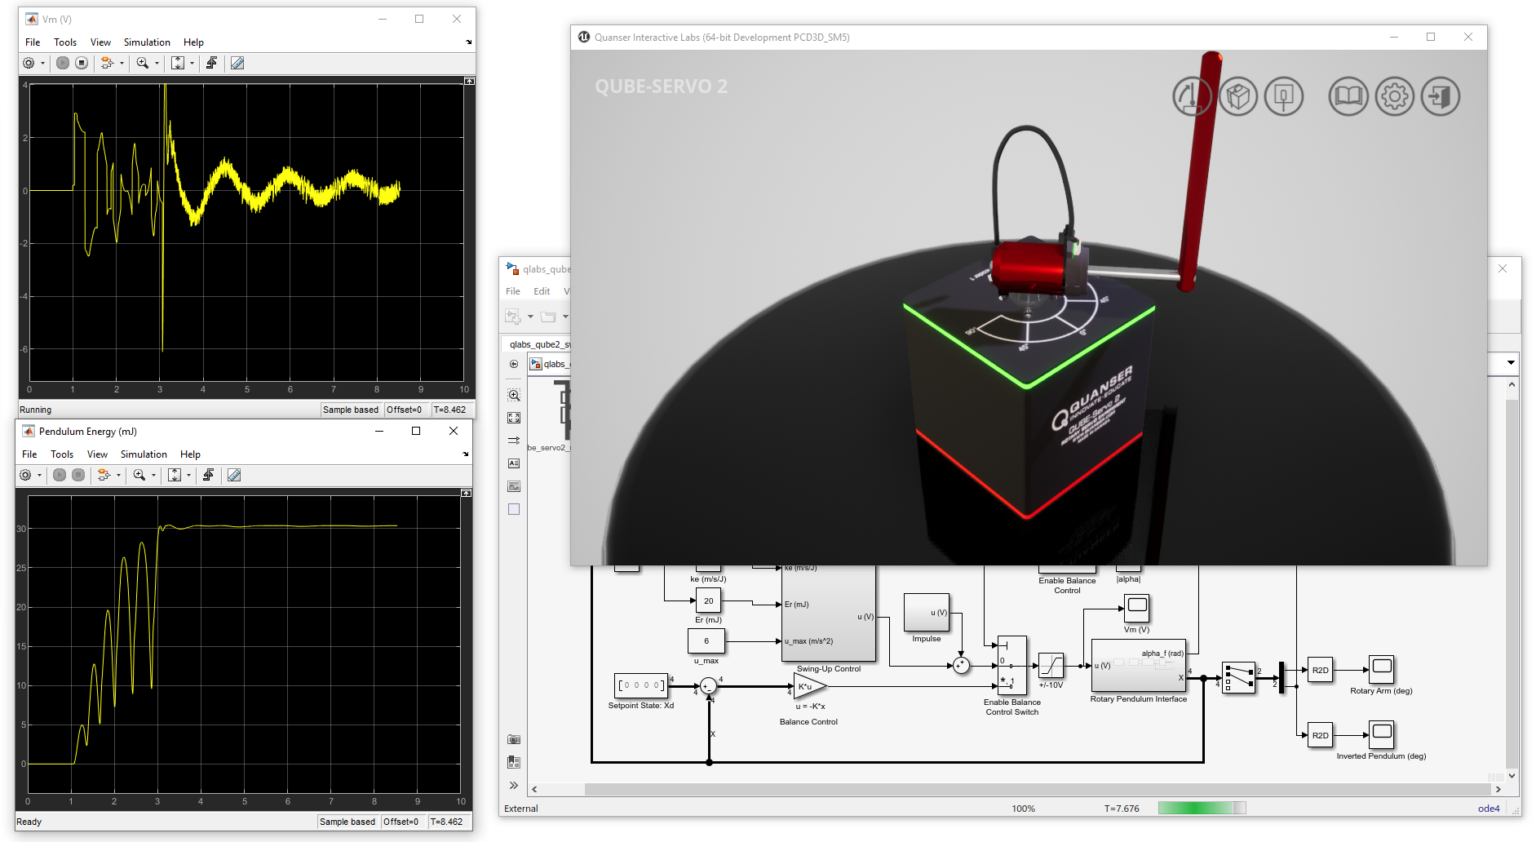Select the u_max constant block

pyautogui.click(x=706, y=641)
